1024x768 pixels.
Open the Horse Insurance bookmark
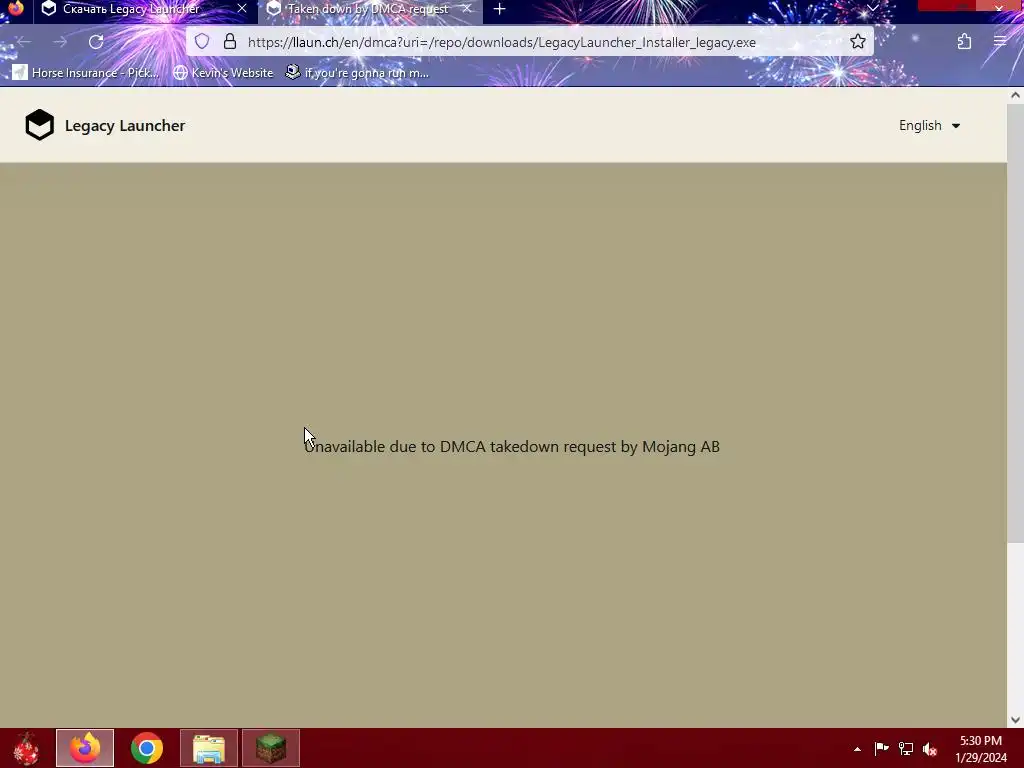85,72
